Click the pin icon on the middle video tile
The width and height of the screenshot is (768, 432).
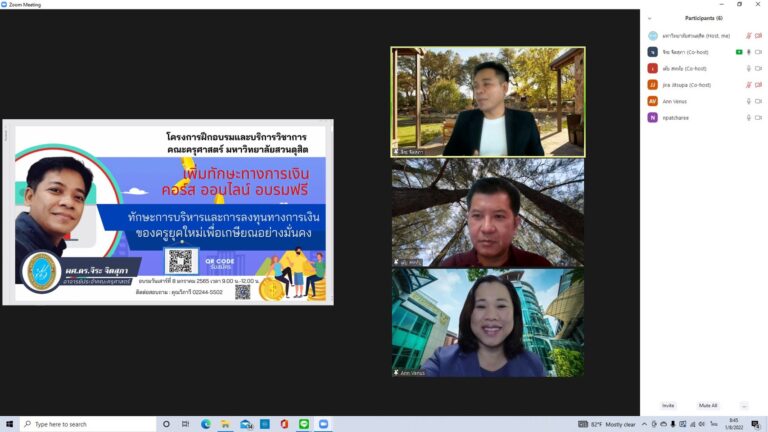[396, 263]
